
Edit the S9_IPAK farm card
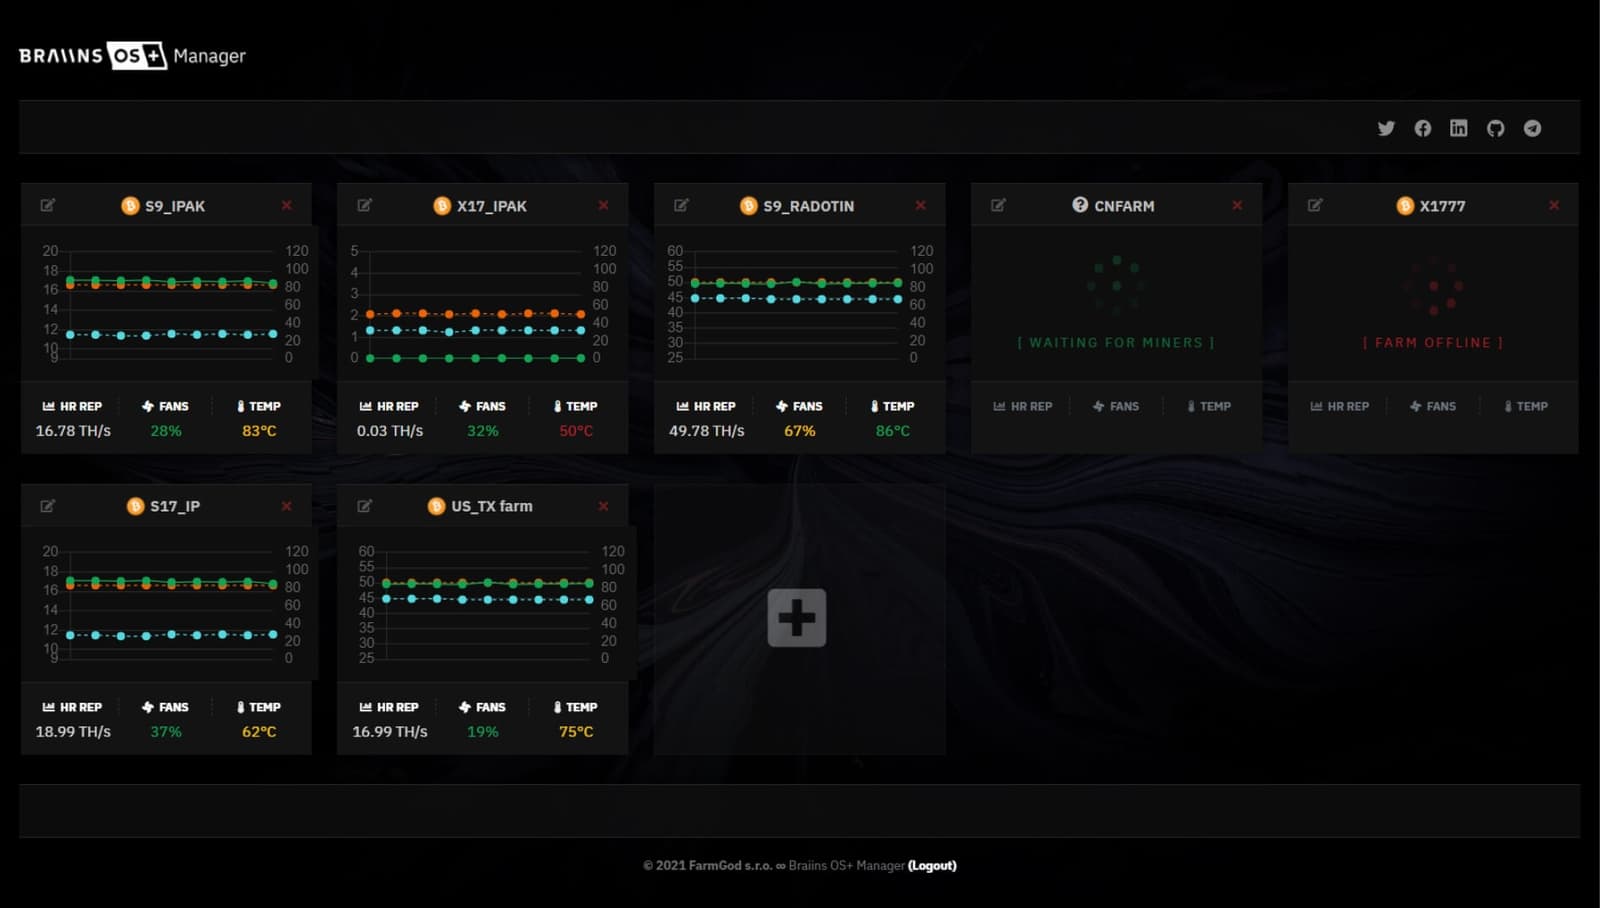pyautogui.click(x=47, y=205)
